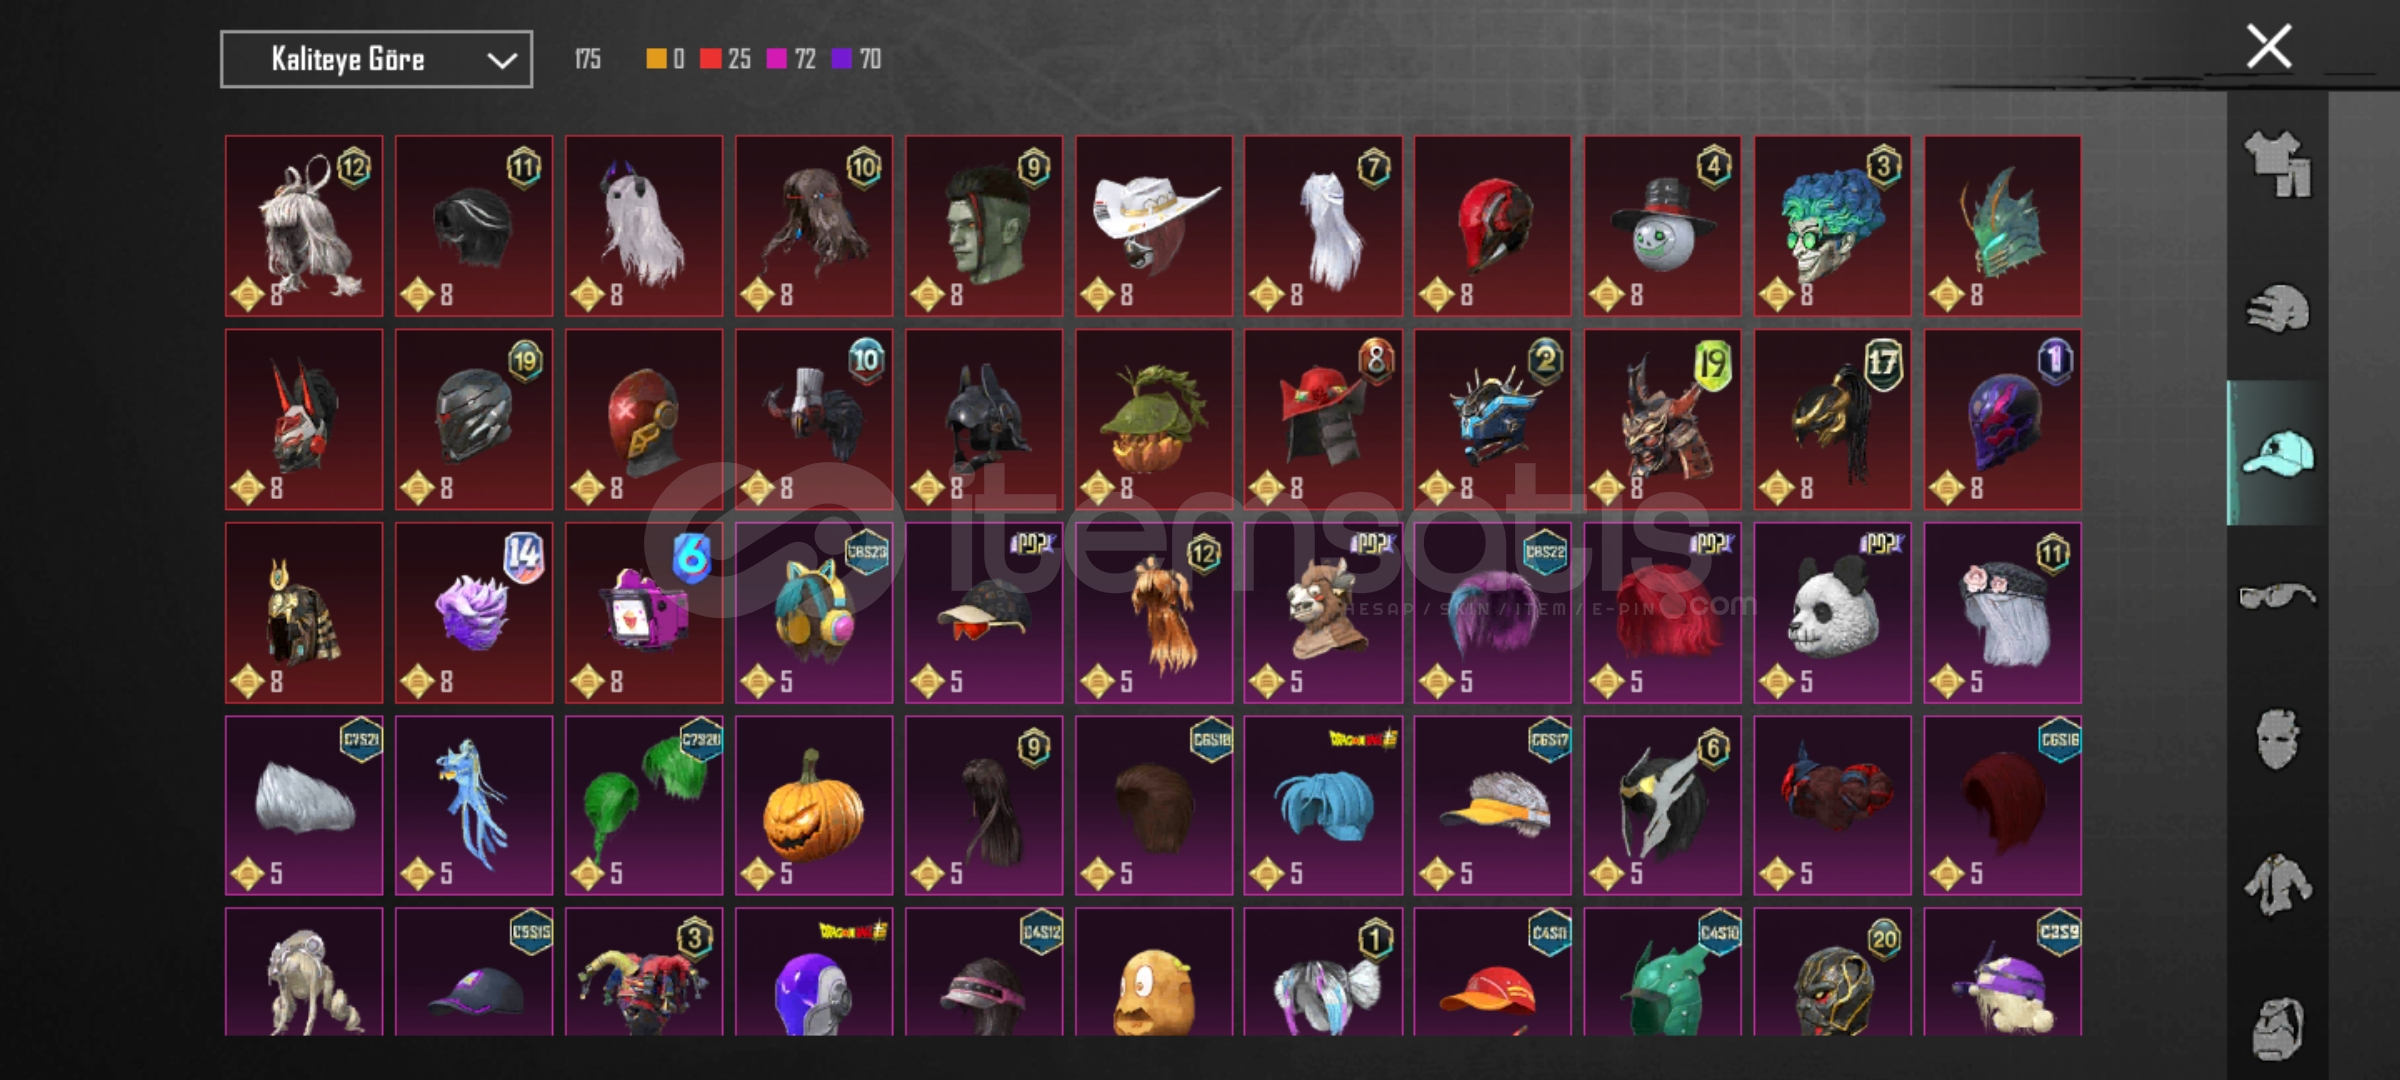Select the snowman top hat item
The image size is (2400, 1080).
(x=1663, y=226)
